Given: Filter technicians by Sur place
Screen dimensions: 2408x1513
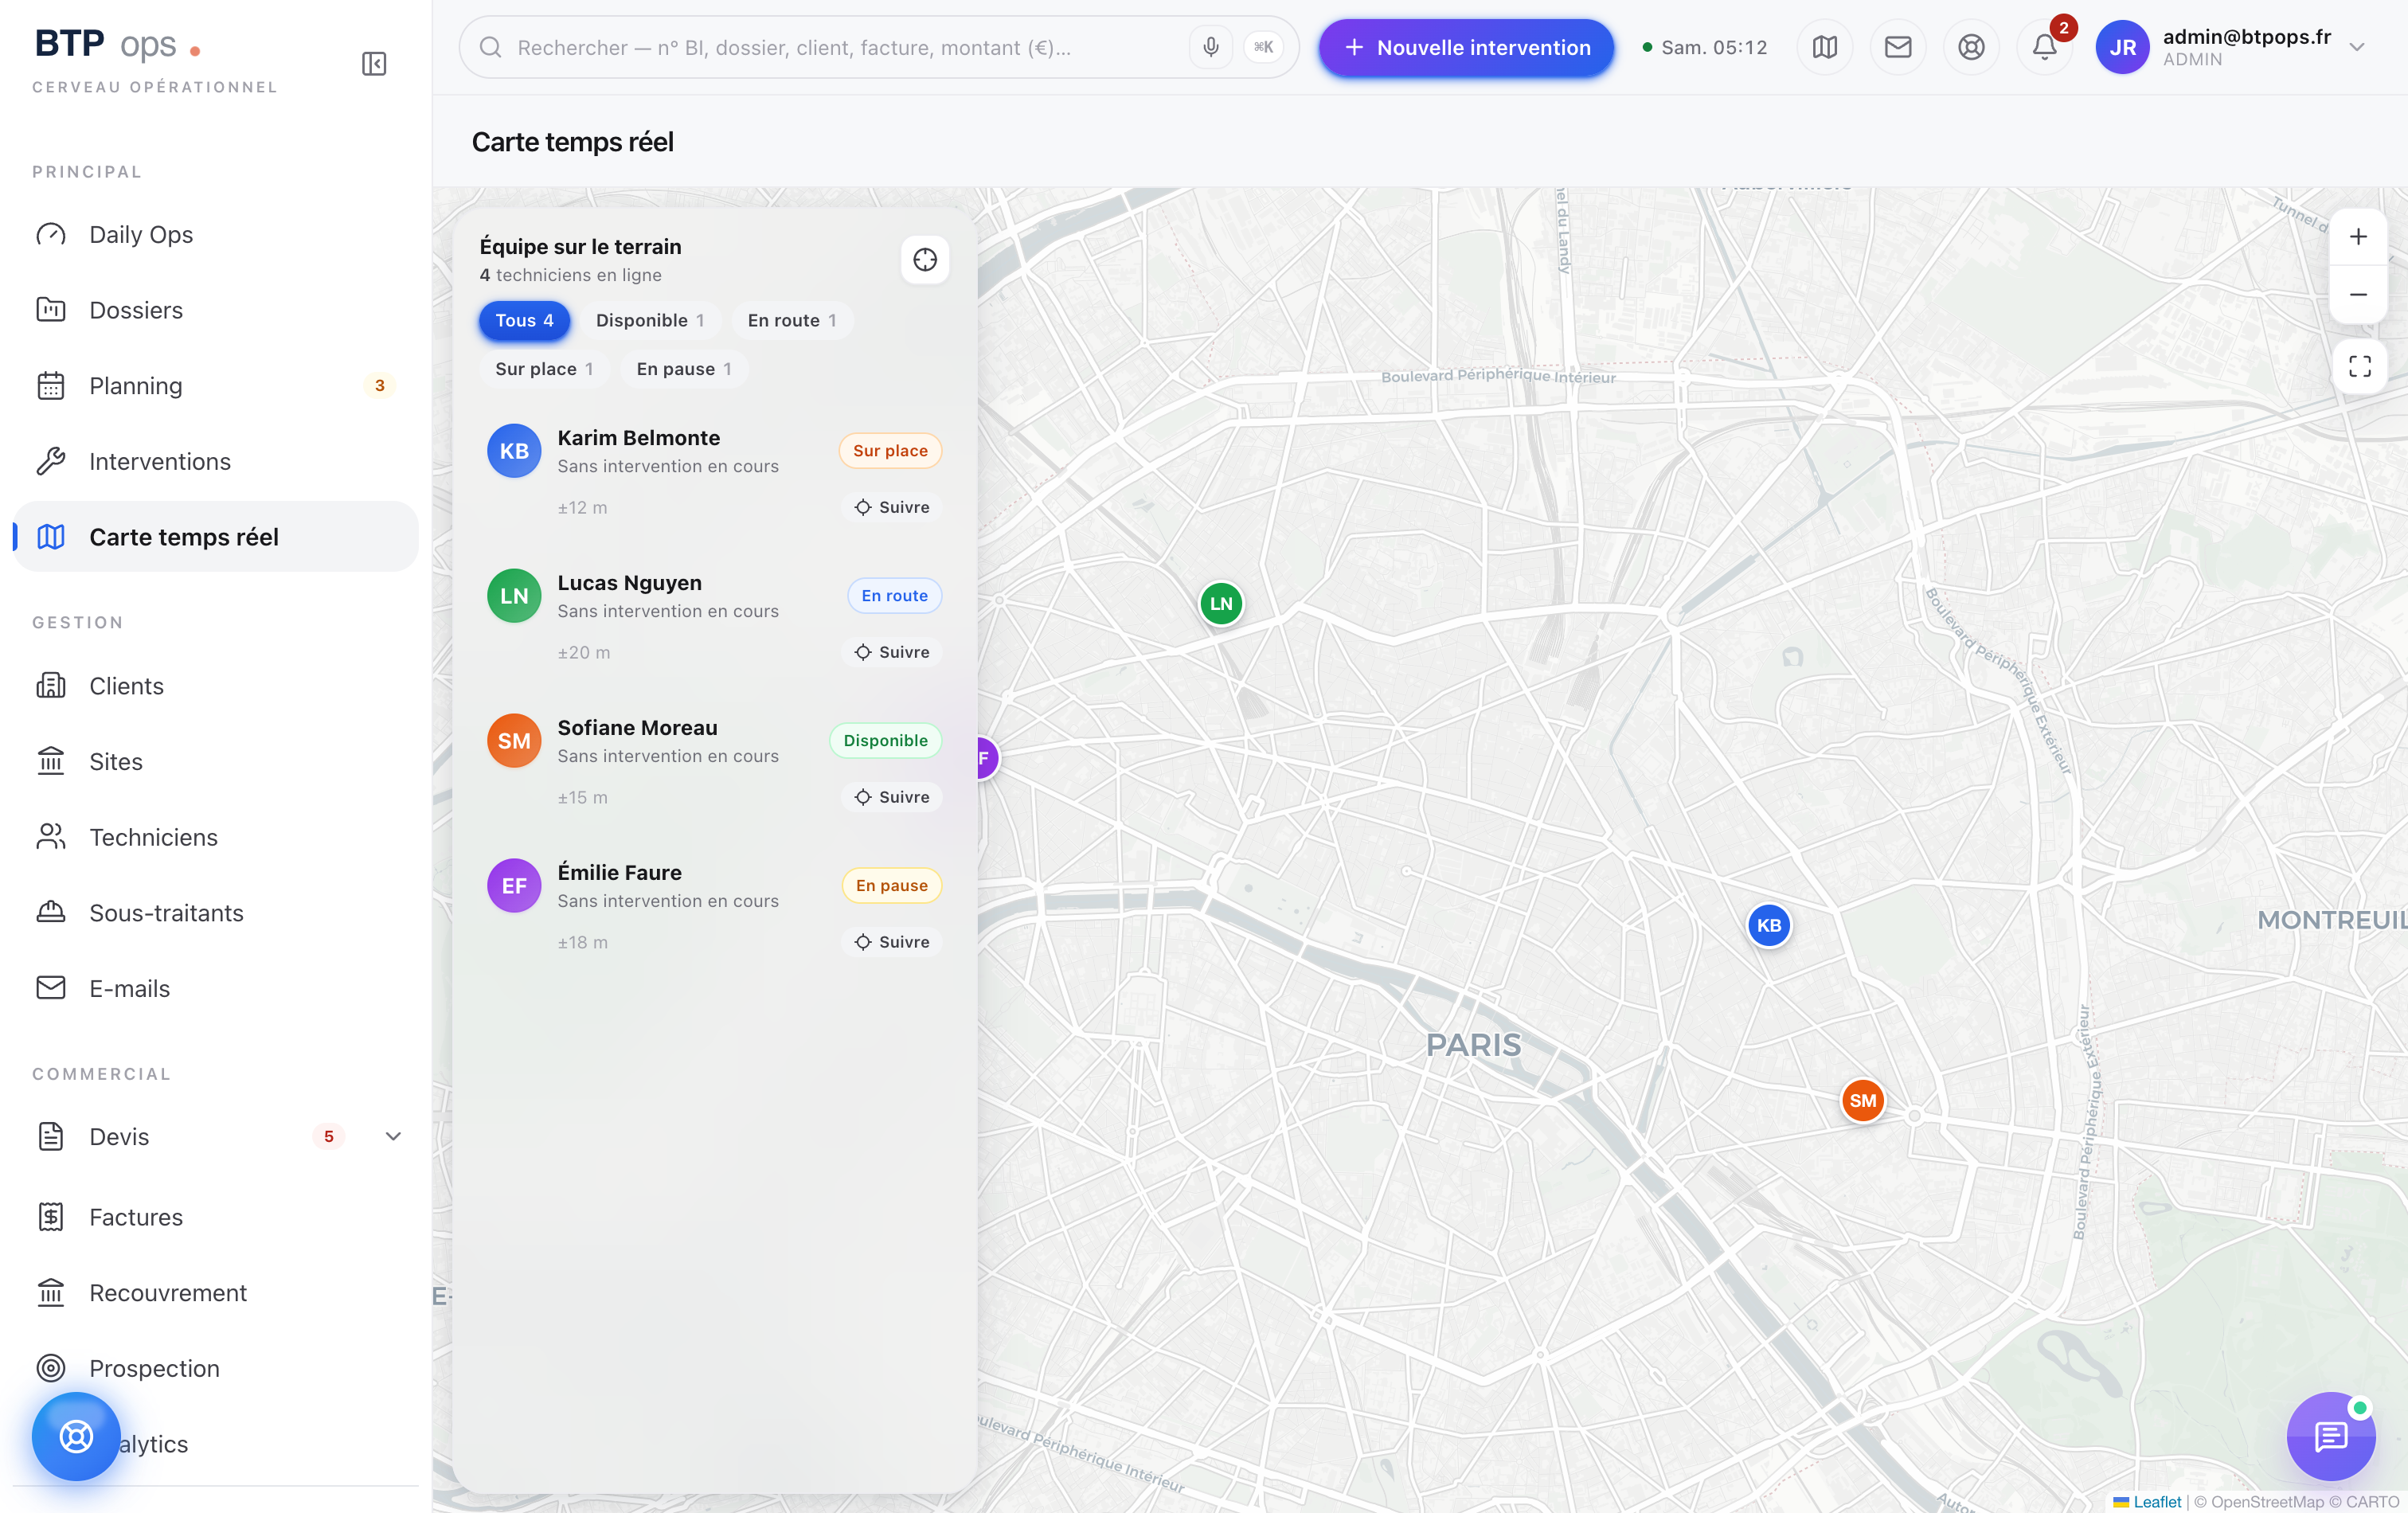Looking at the screenshot, I should pos(544,369).
